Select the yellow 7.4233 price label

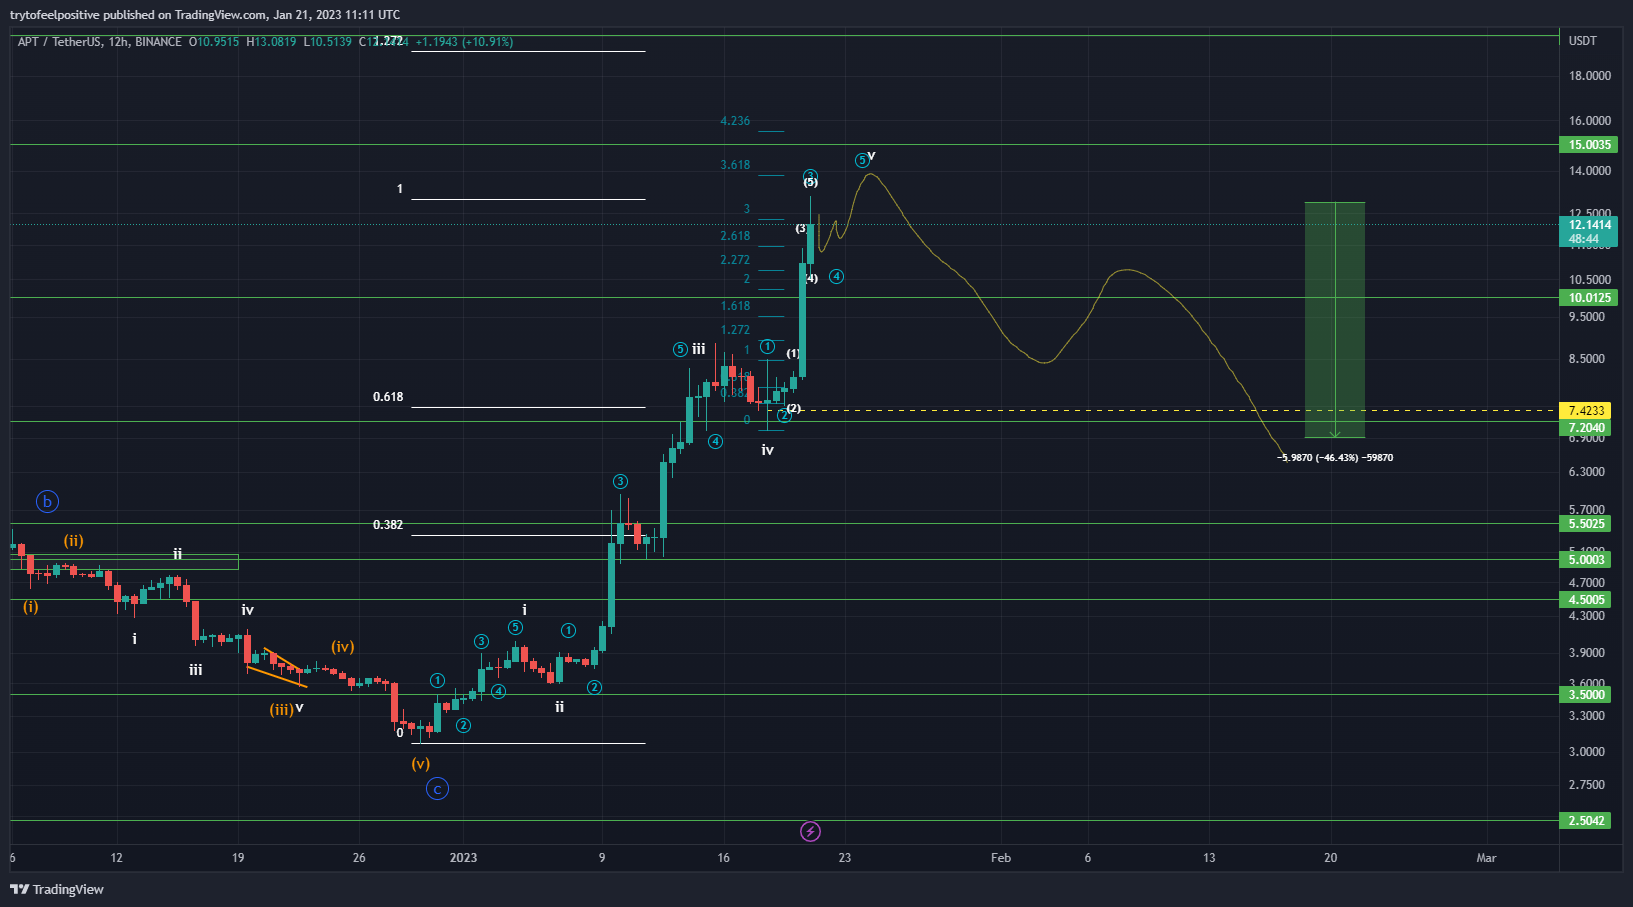coord(1586,411)
